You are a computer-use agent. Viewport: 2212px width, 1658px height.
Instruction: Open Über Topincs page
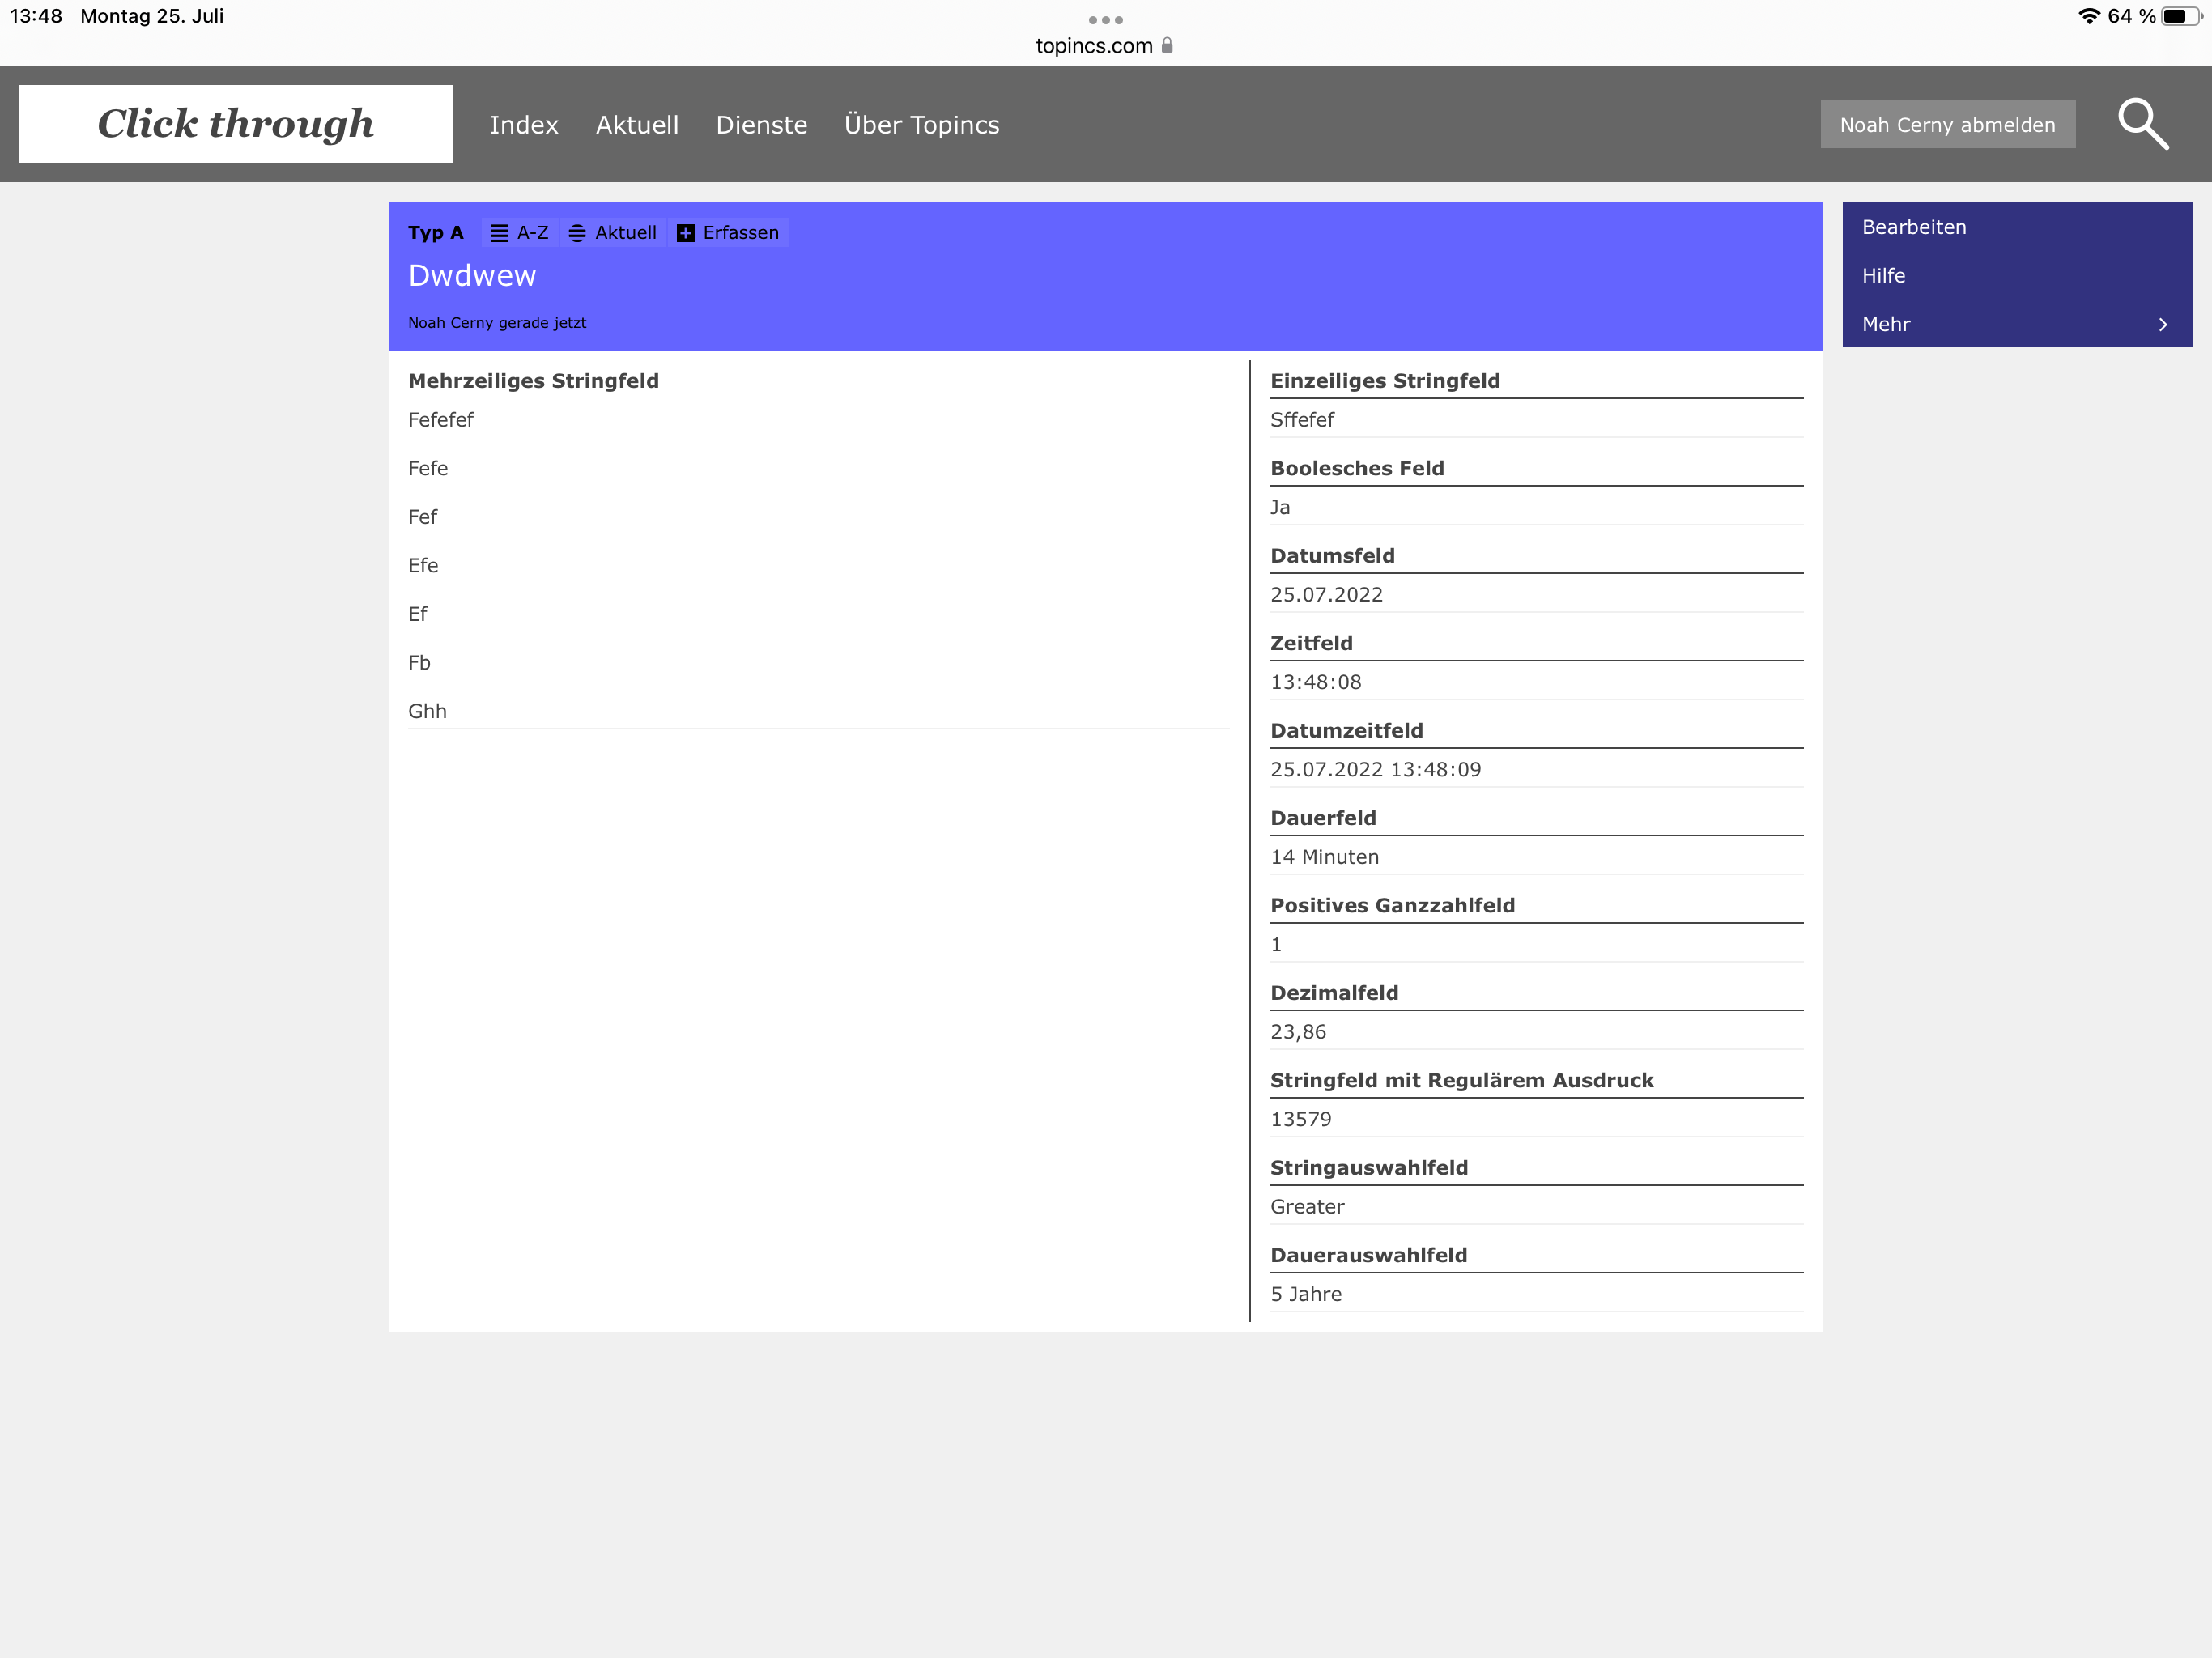click(x=921, y=125)
